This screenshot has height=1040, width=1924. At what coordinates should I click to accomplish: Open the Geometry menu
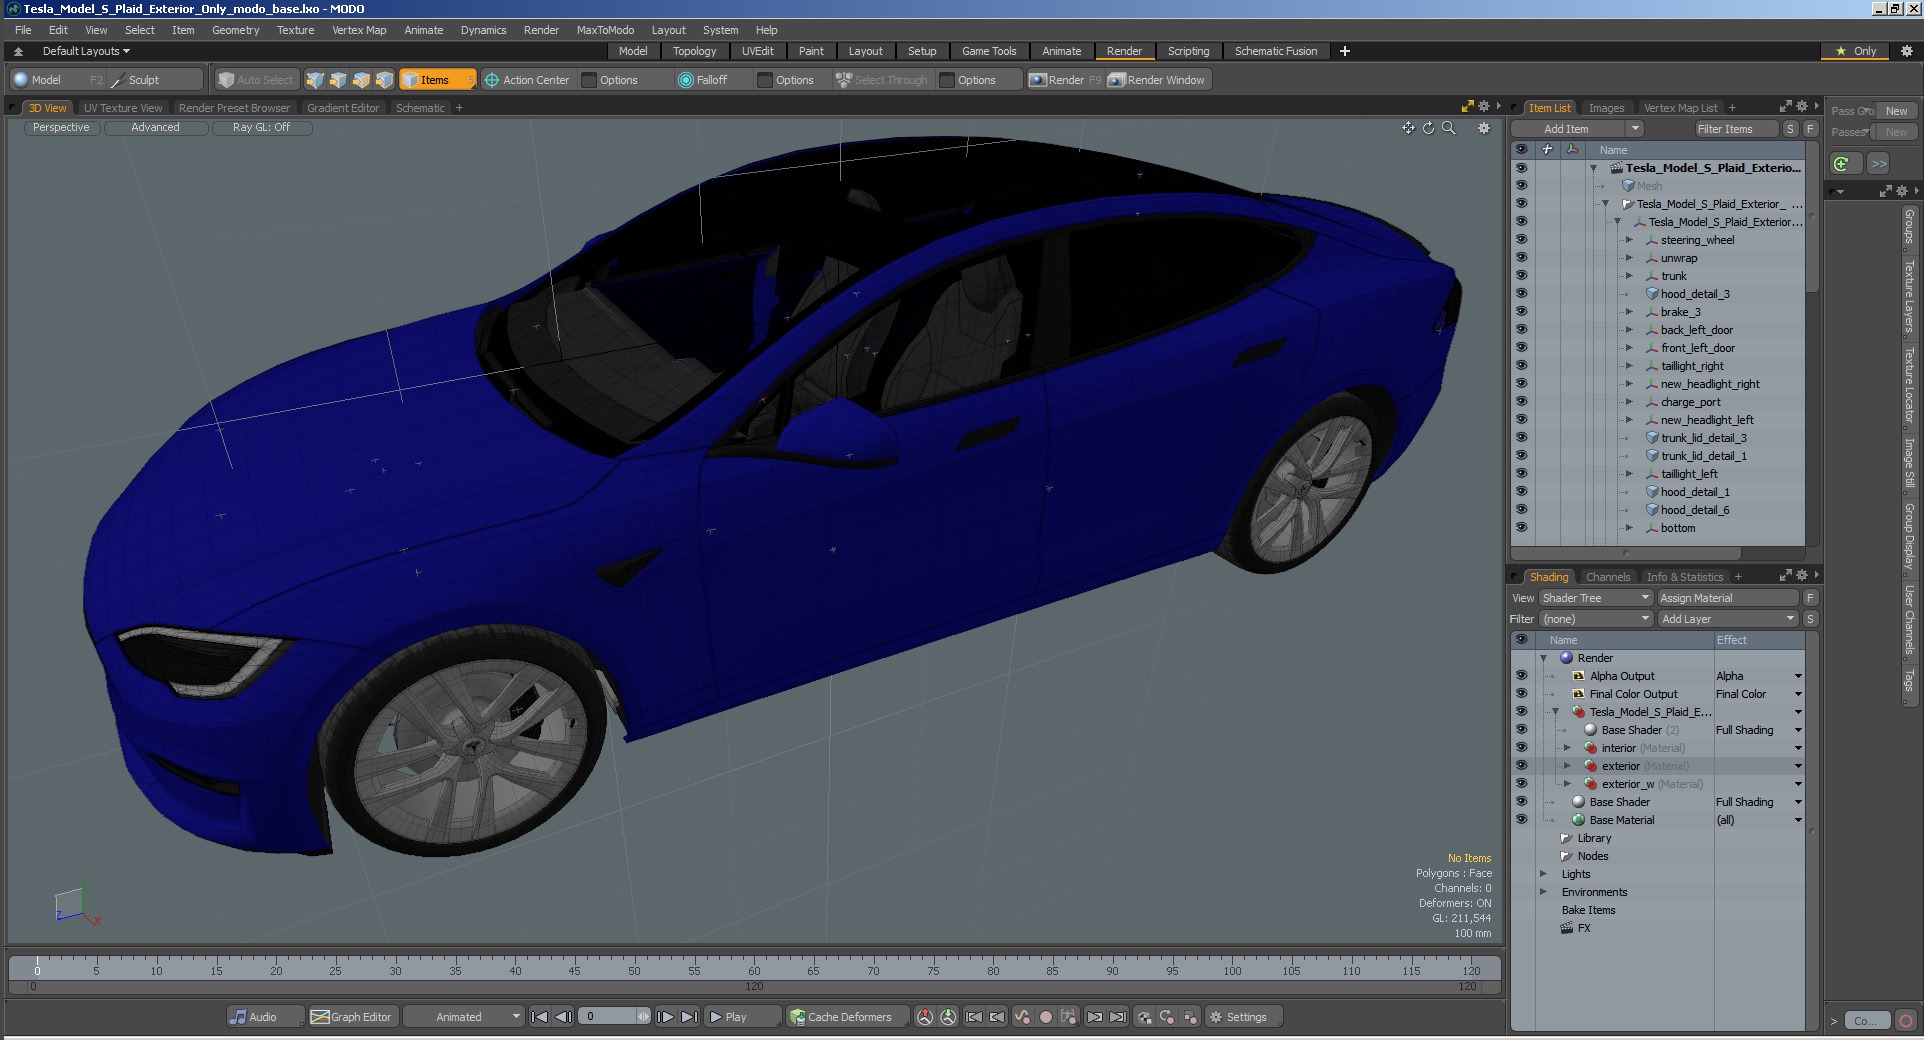click(x=235, y=30)
